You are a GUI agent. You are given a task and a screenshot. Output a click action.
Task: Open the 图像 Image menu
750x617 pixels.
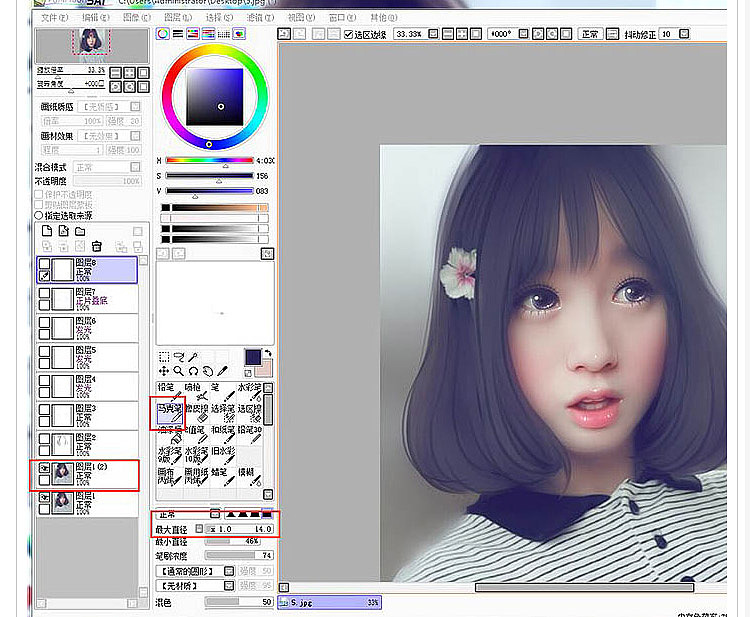[x=136, y=17]
